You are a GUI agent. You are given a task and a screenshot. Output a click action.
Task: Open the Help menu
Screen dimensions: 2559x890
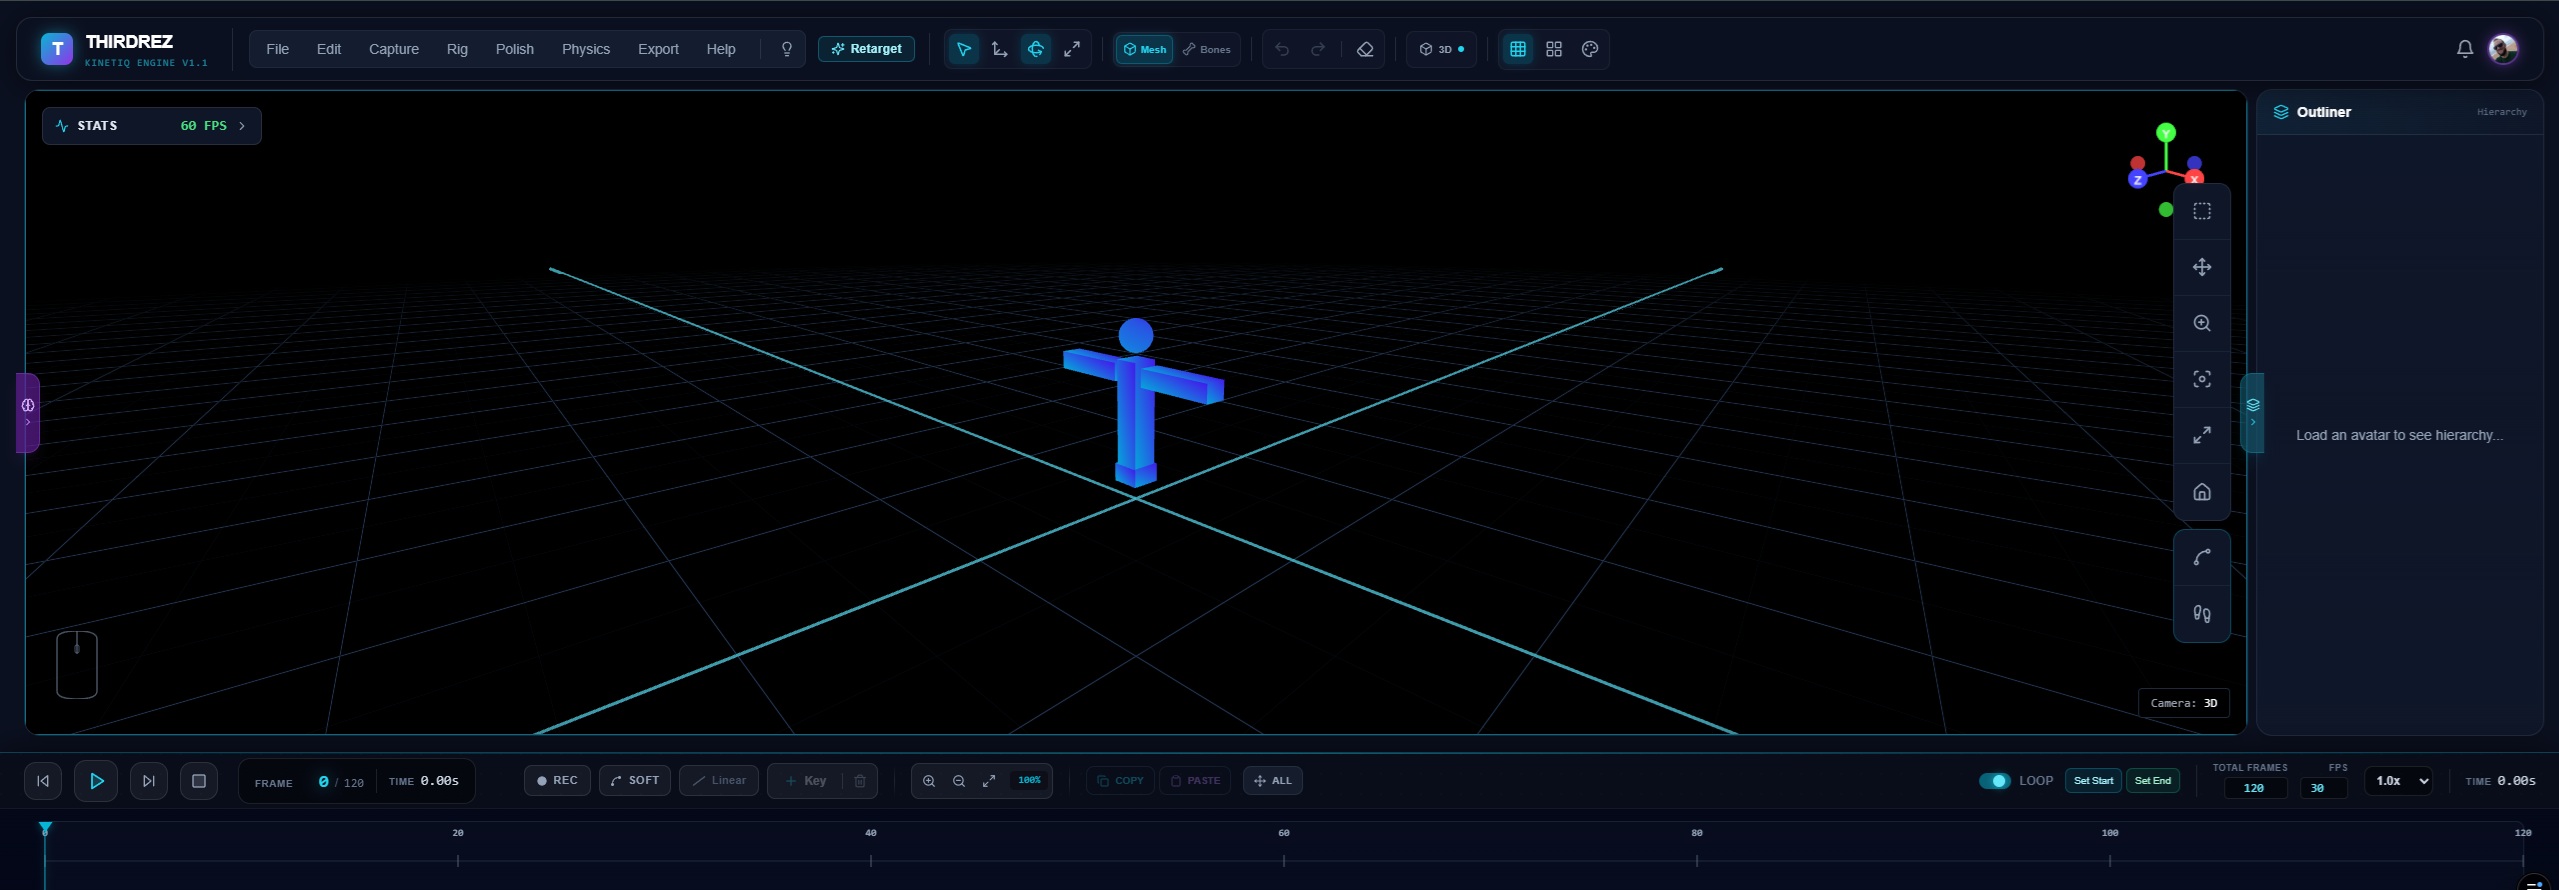point(721,49)
